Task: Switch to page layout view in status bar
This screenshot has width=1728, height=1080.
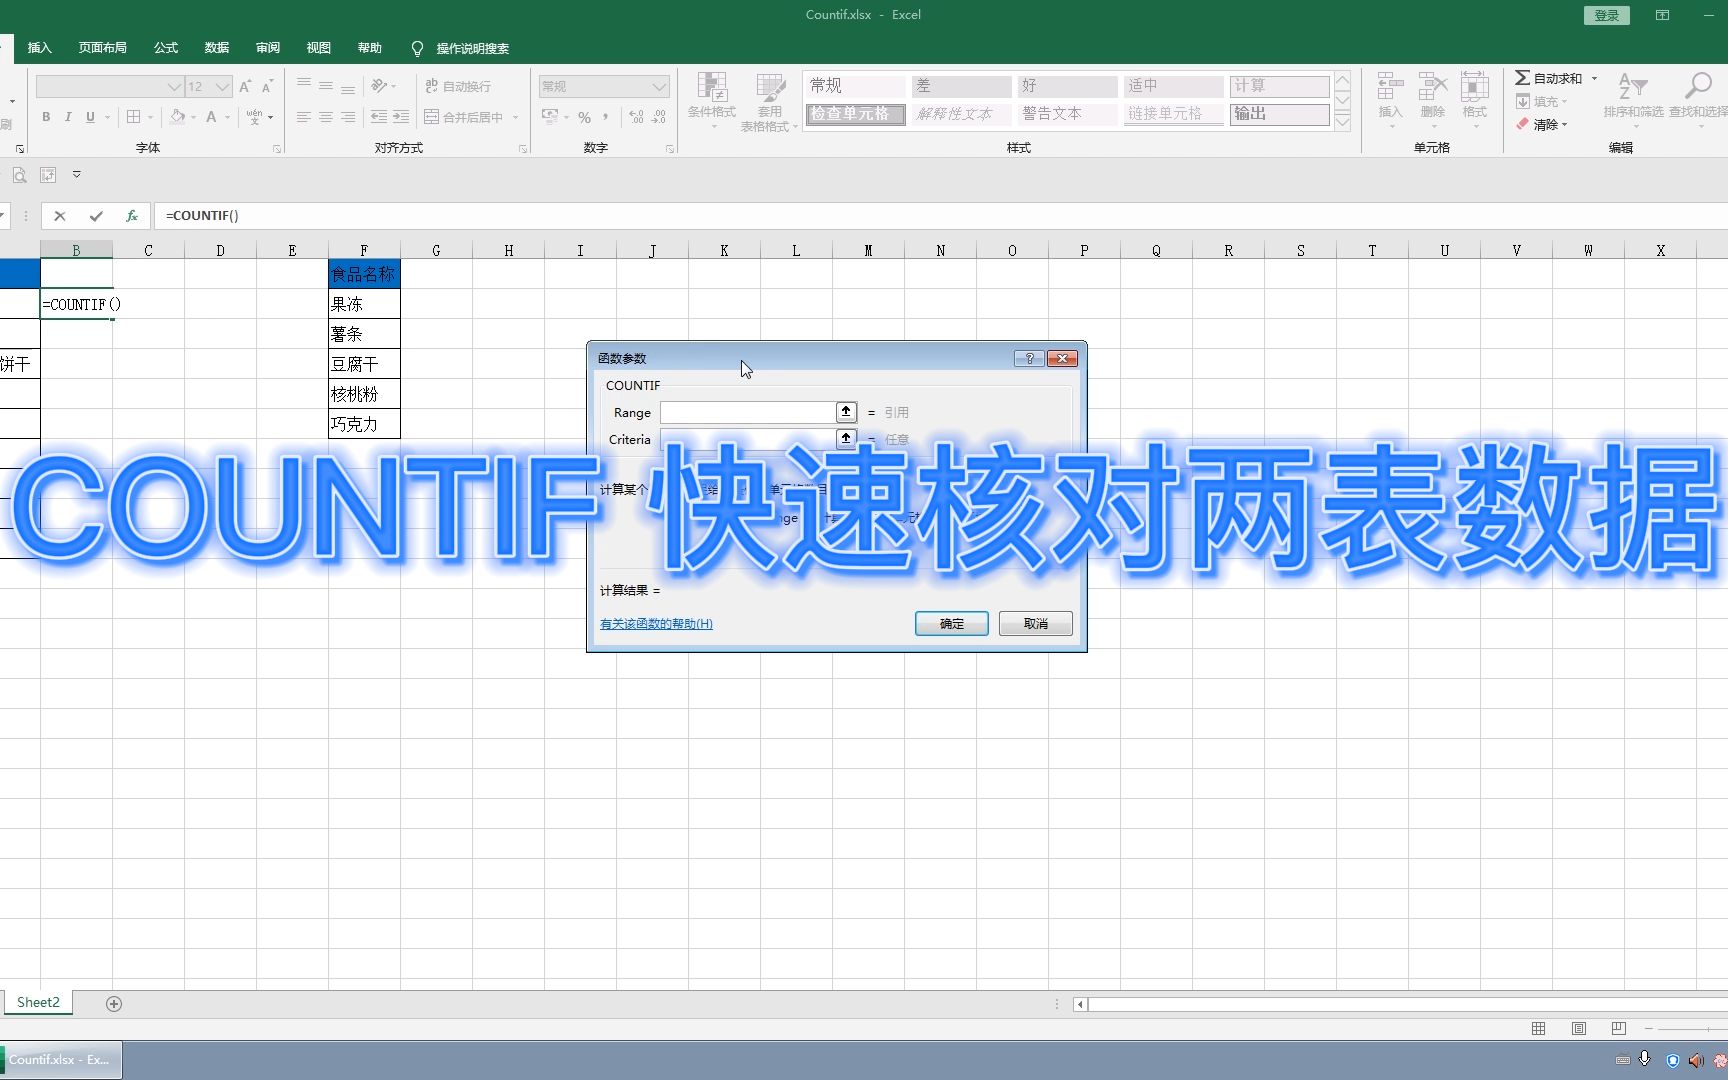Action: tap(1579, 1028)
